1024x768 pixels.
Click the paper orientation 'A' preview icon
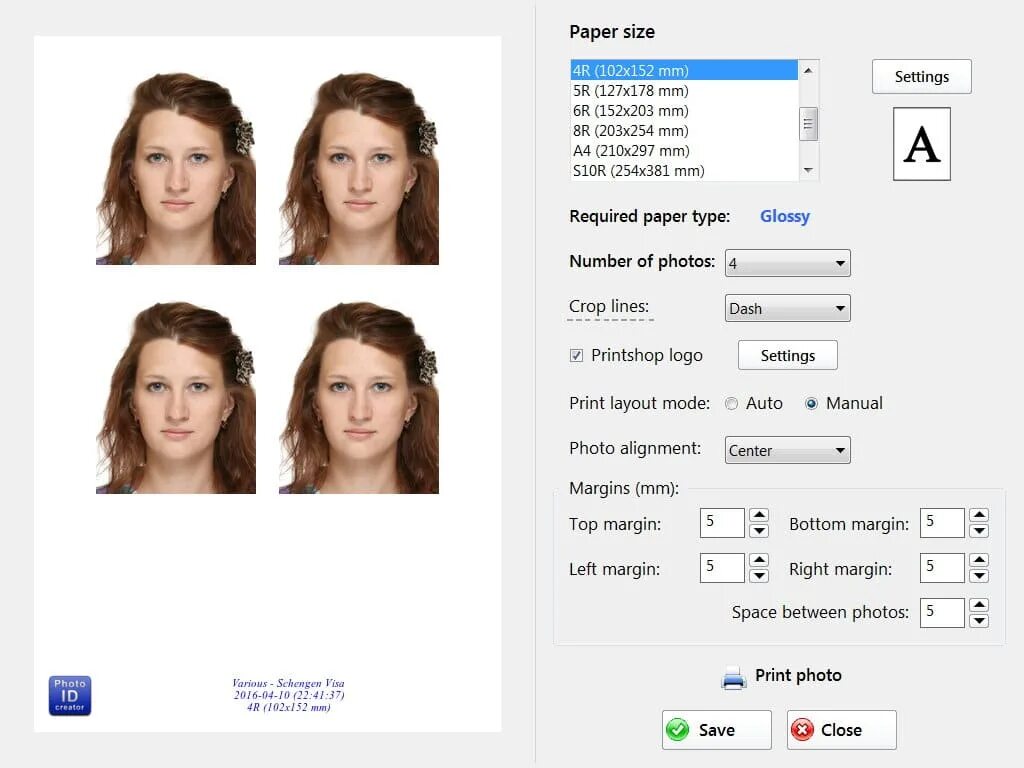pos(921,144)
